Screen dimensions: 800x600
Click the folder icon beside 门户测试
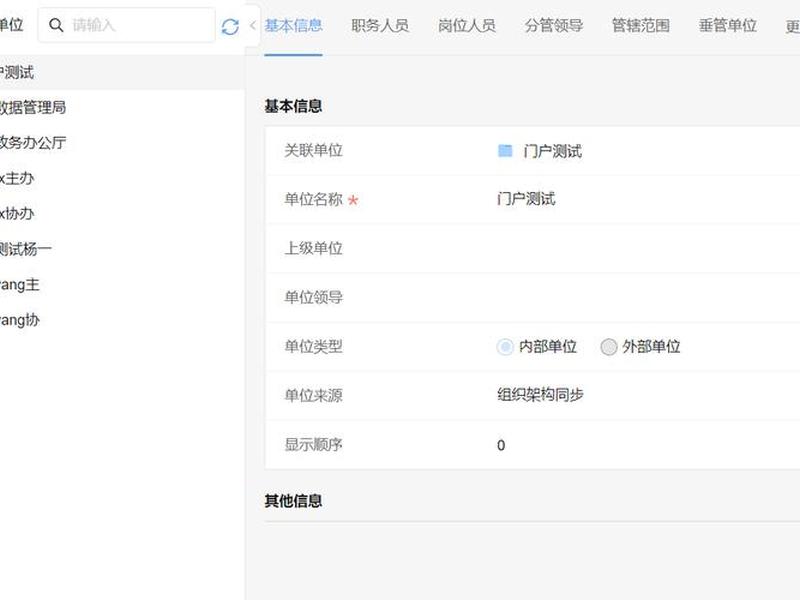tap(505, 151)
